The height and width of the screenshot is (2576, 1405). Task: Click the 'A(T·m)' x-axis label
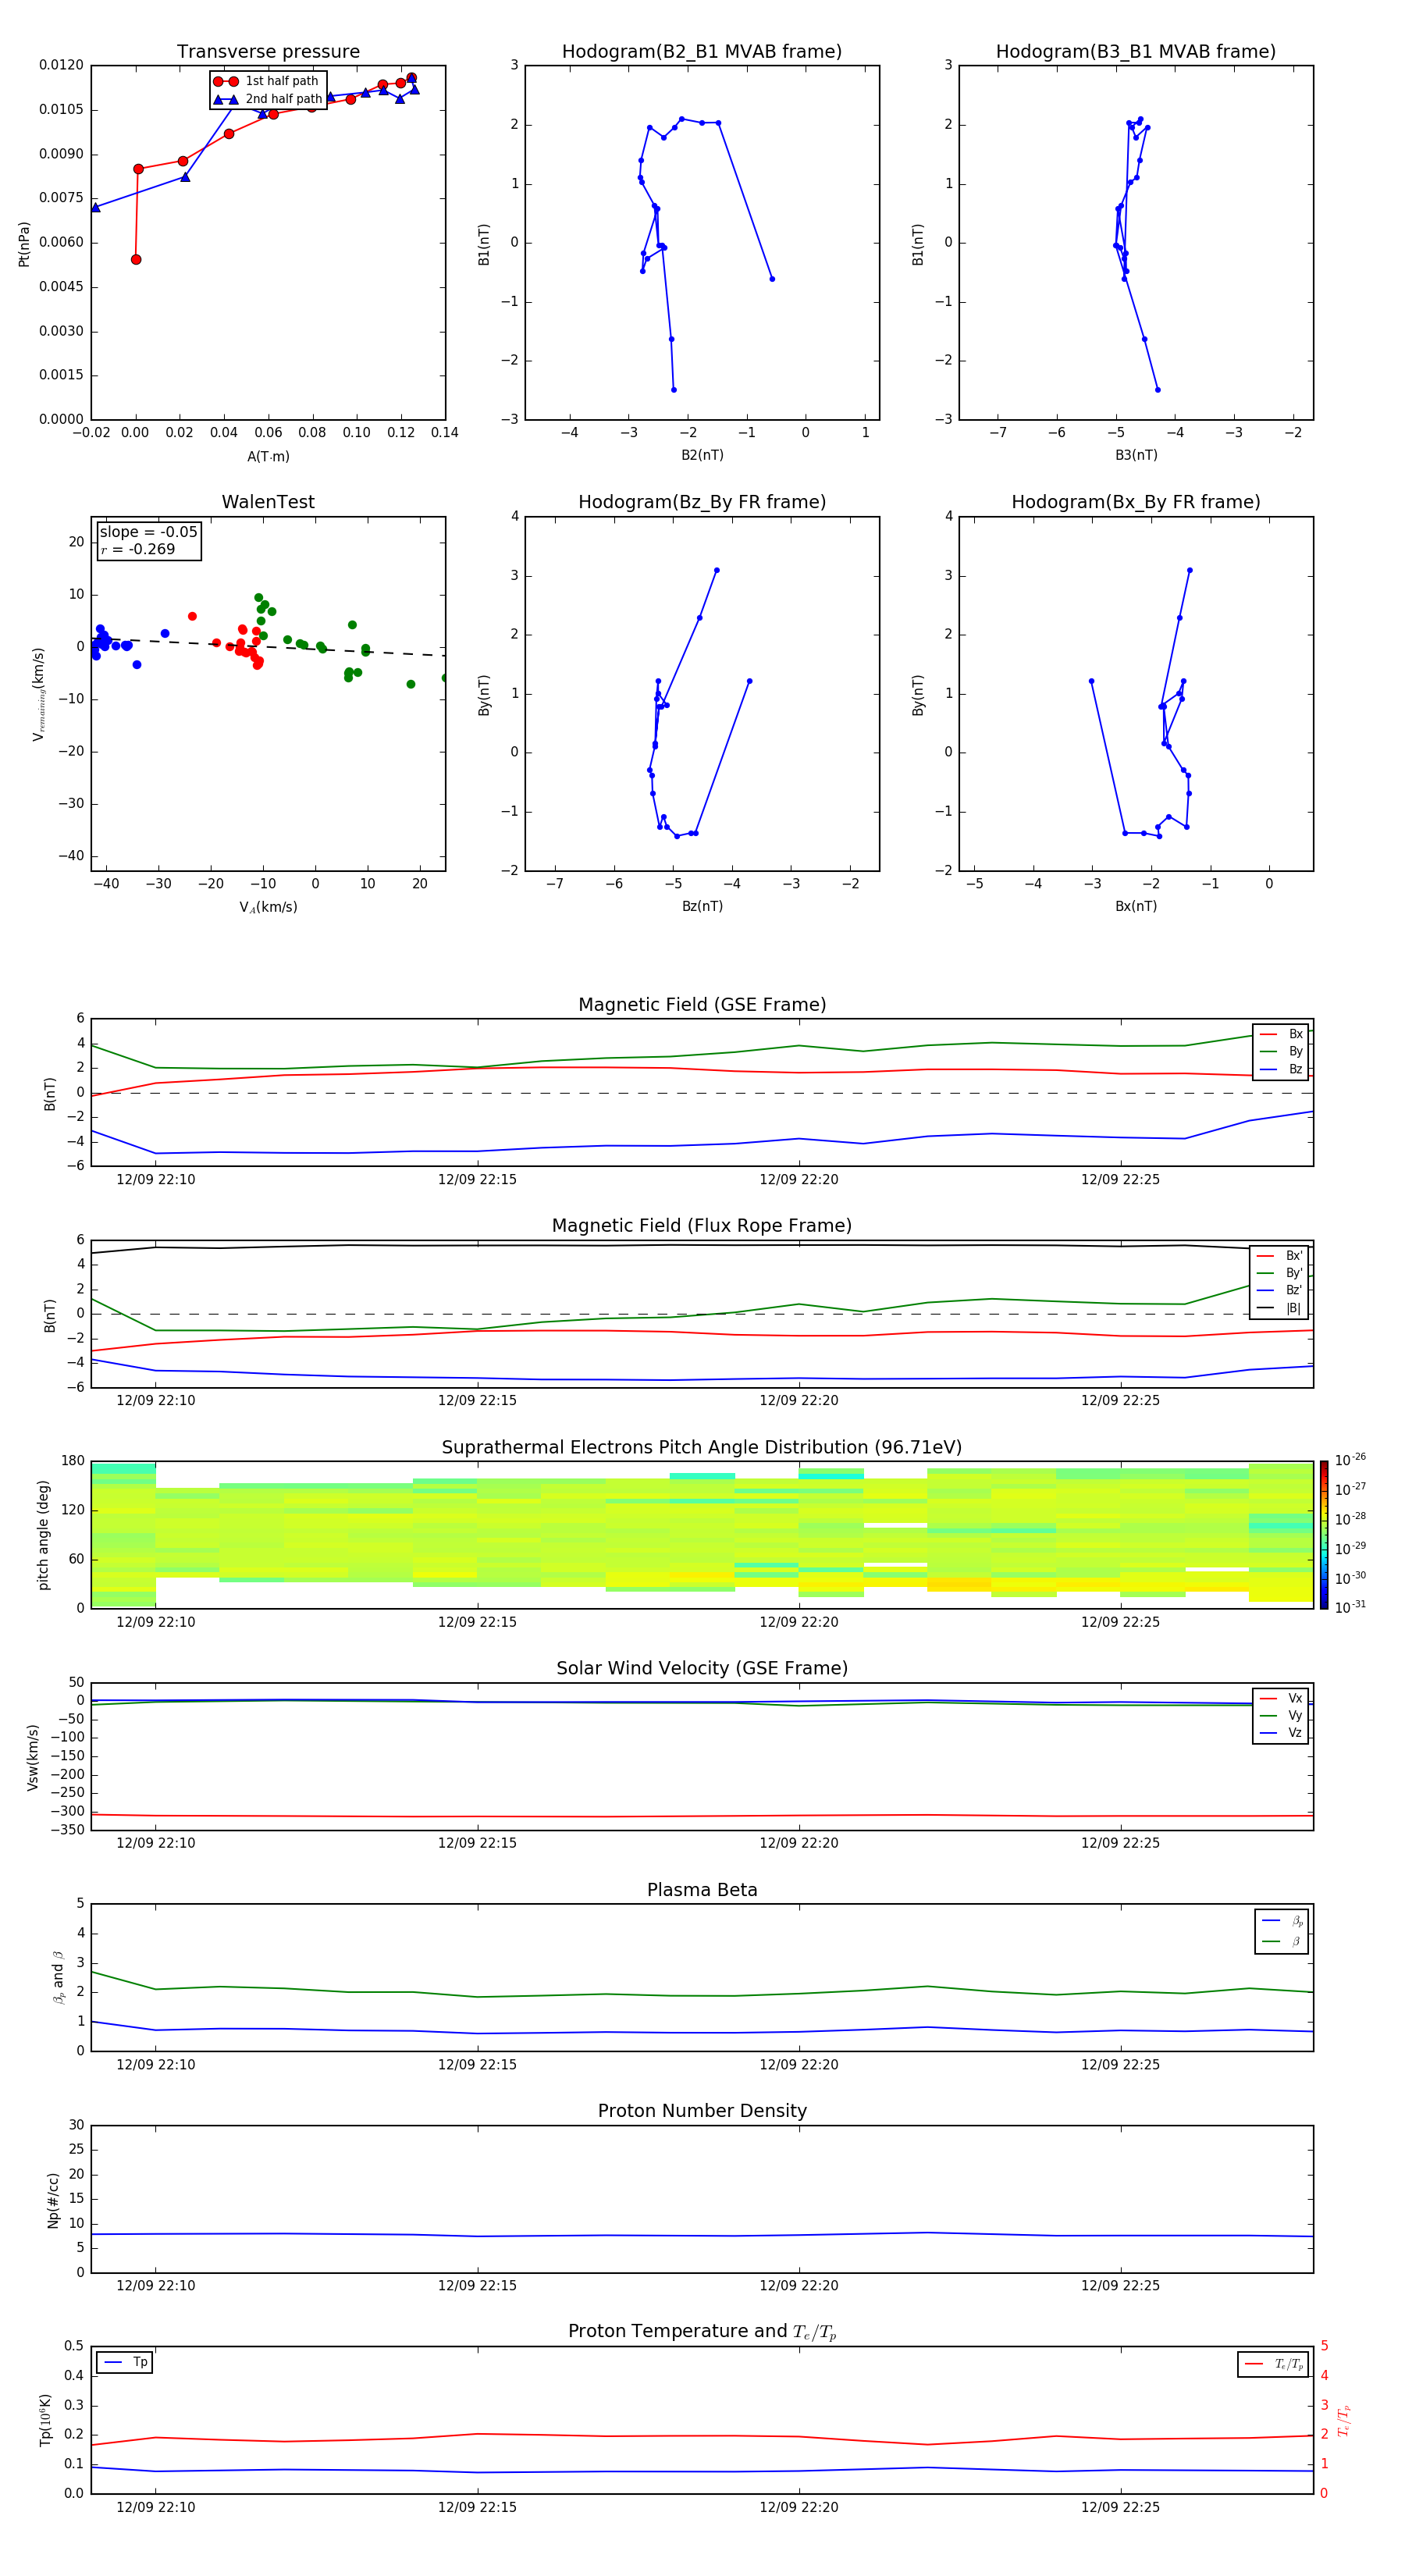pyautogui.click(x=268, y=457)
